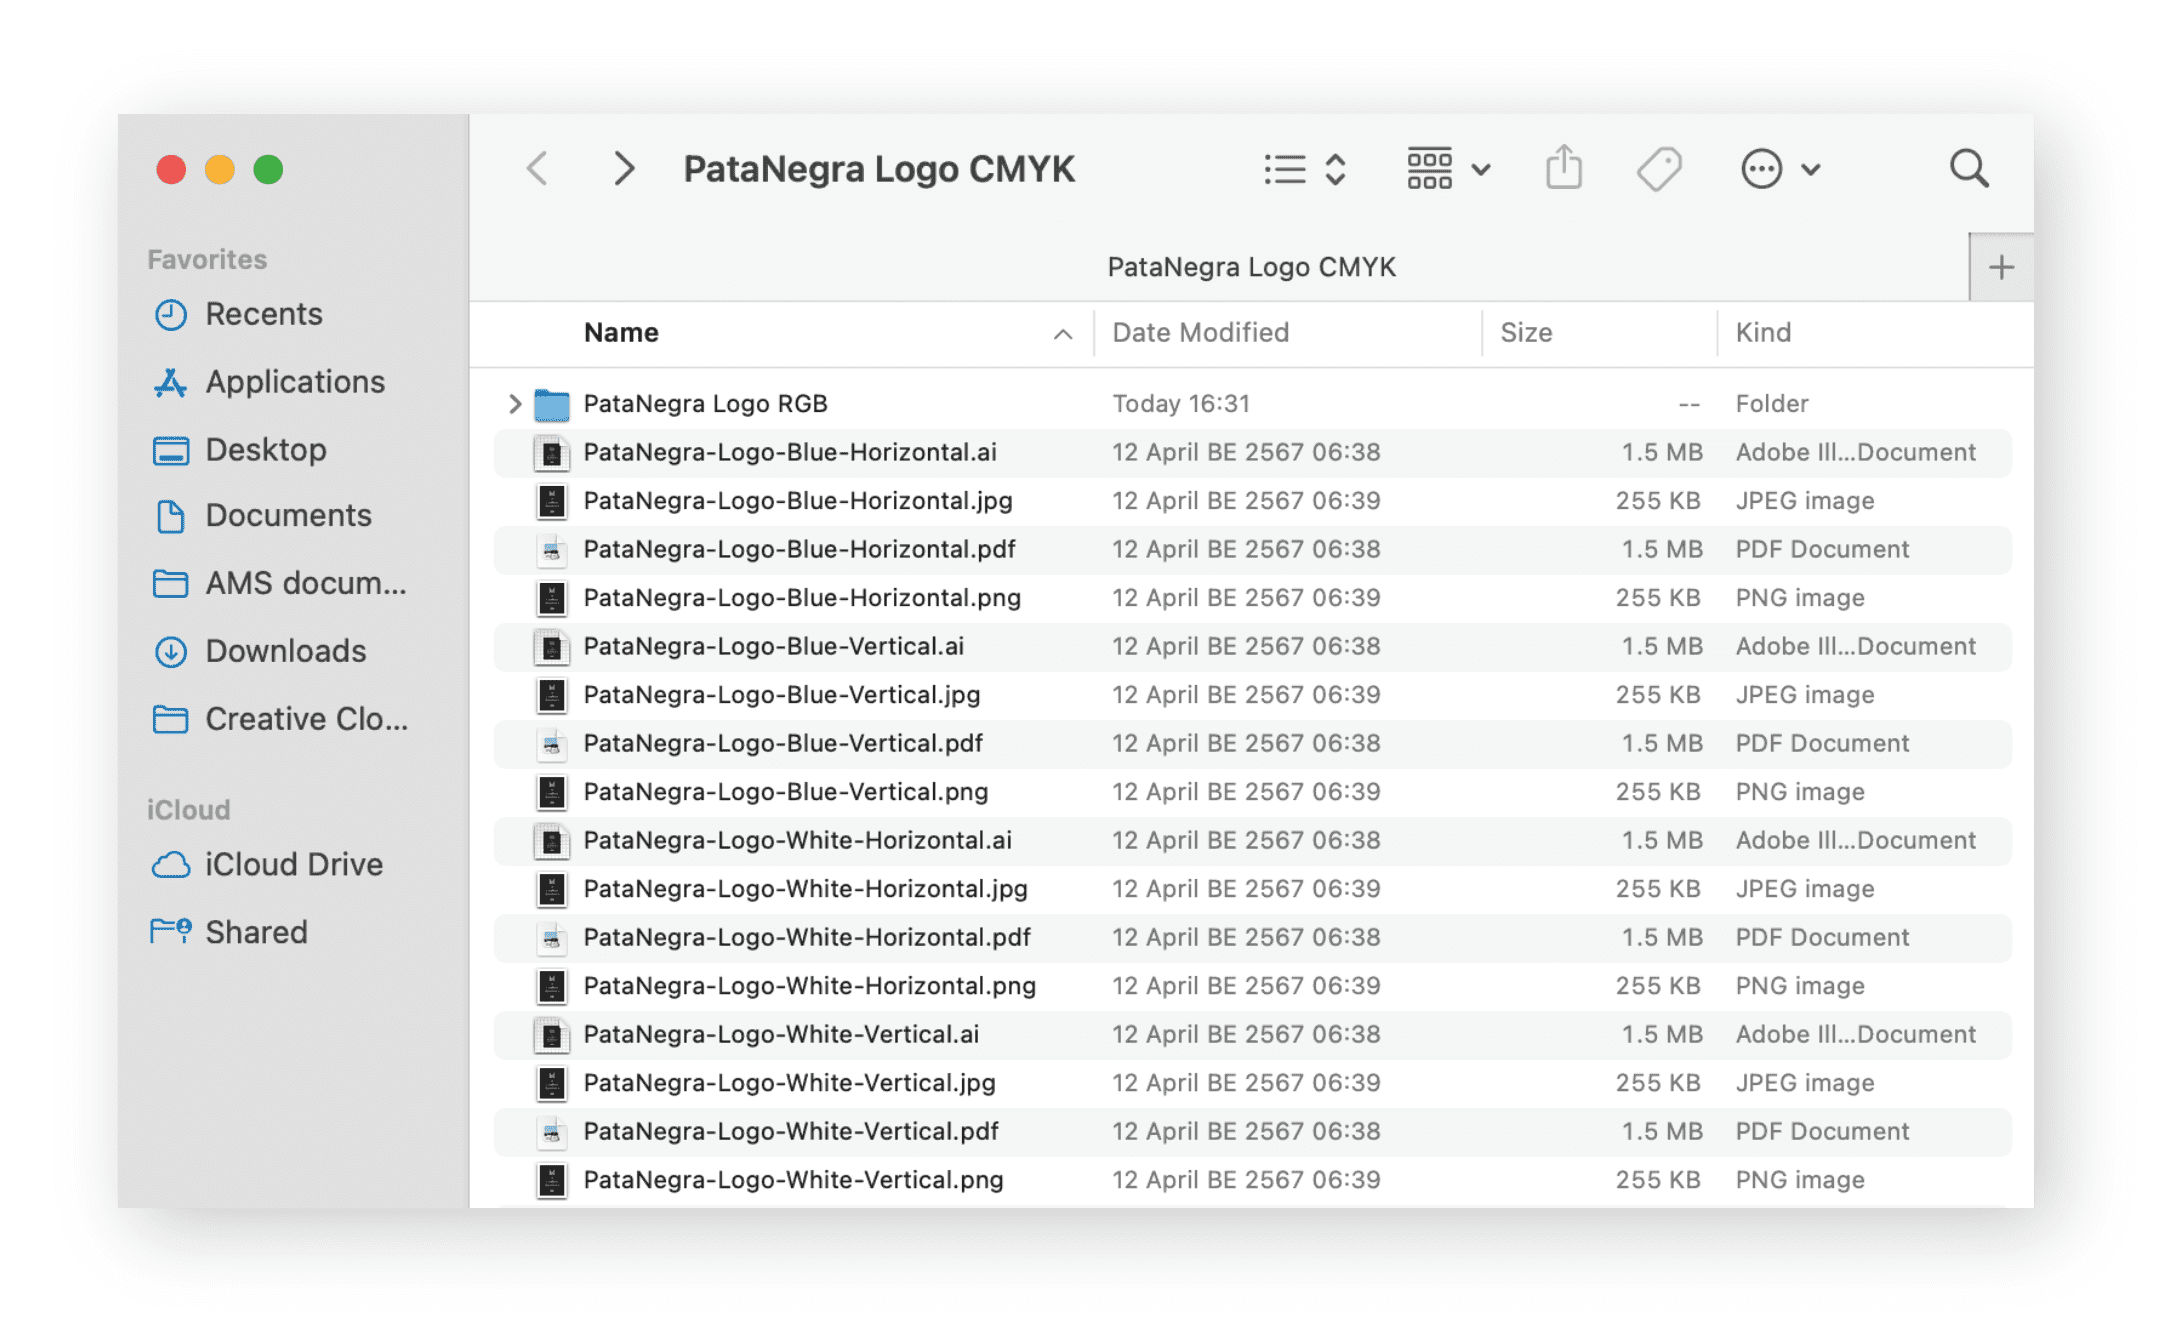
Task: Click the Tags icon in toolbar
Action: point(1658,168)
